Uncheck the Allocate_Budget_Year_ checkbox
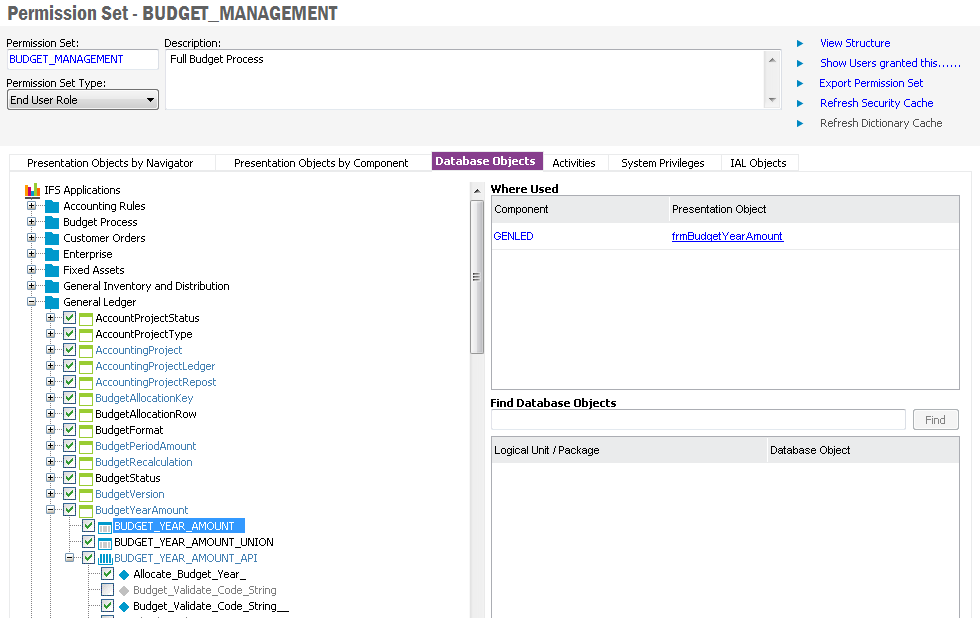980x618 pixels. (x=108, y=574)
